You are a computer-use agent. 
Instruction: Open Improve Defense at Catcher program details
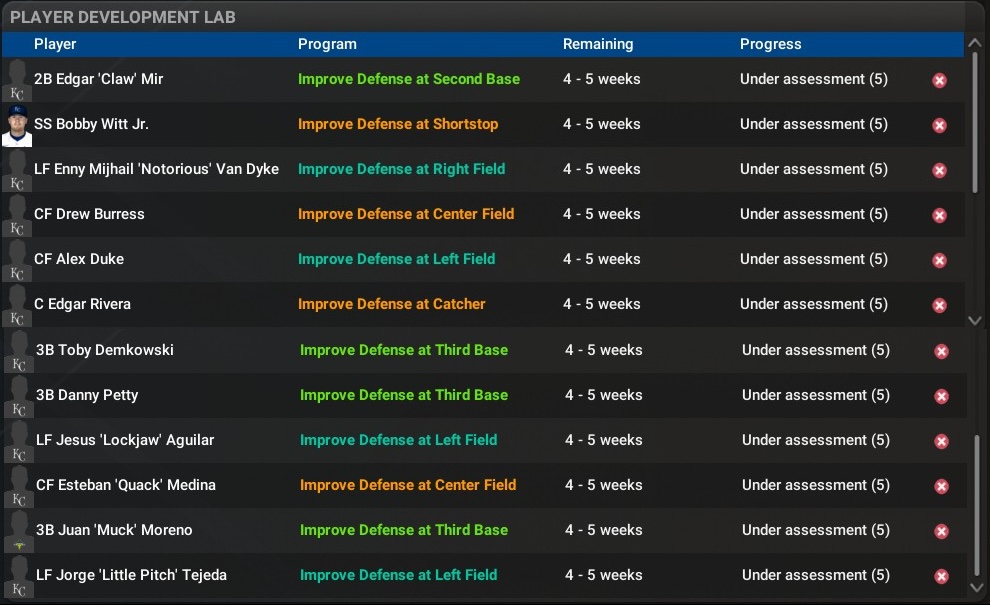coord(392,304)
